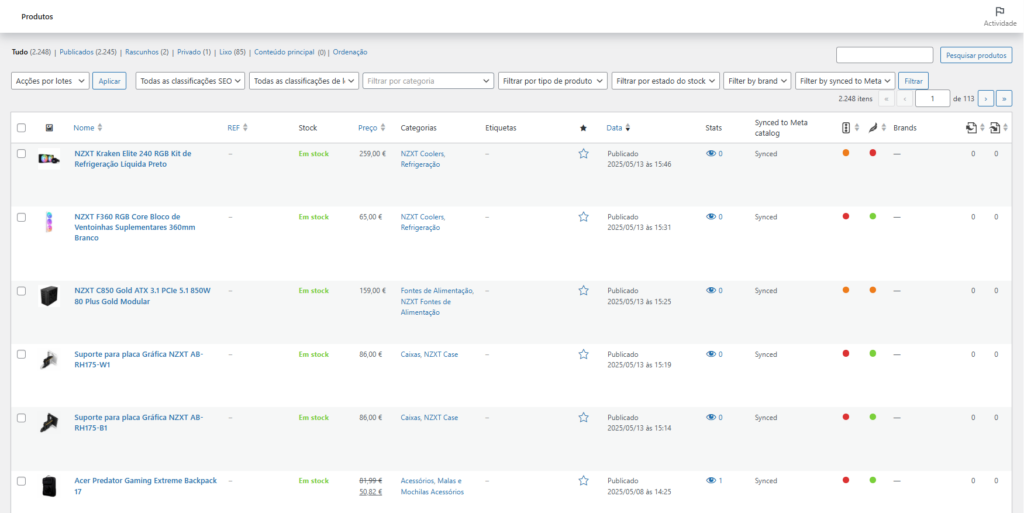Star the Suporte NZXT AB-RH175-B1 product

point(583,417)
